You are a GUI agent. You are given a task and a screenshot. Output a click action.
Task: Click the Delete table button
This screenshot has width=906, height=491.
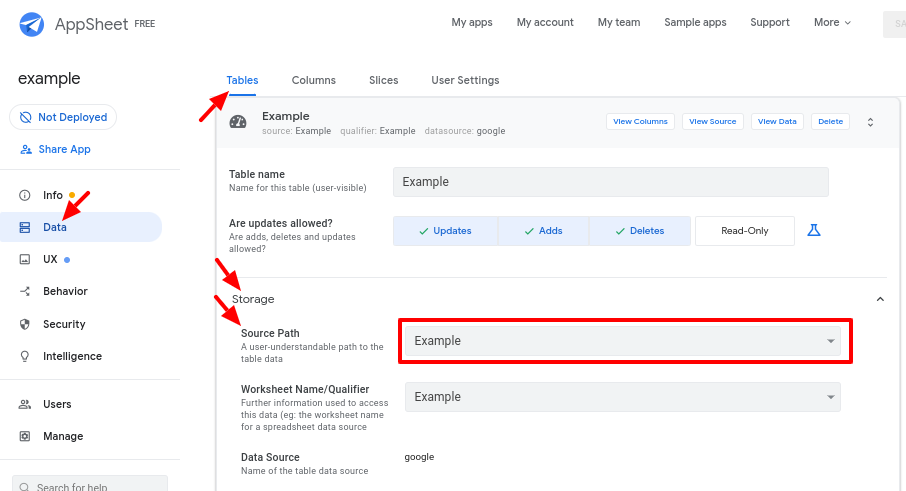pyautogui.click(x=830, y=121)
